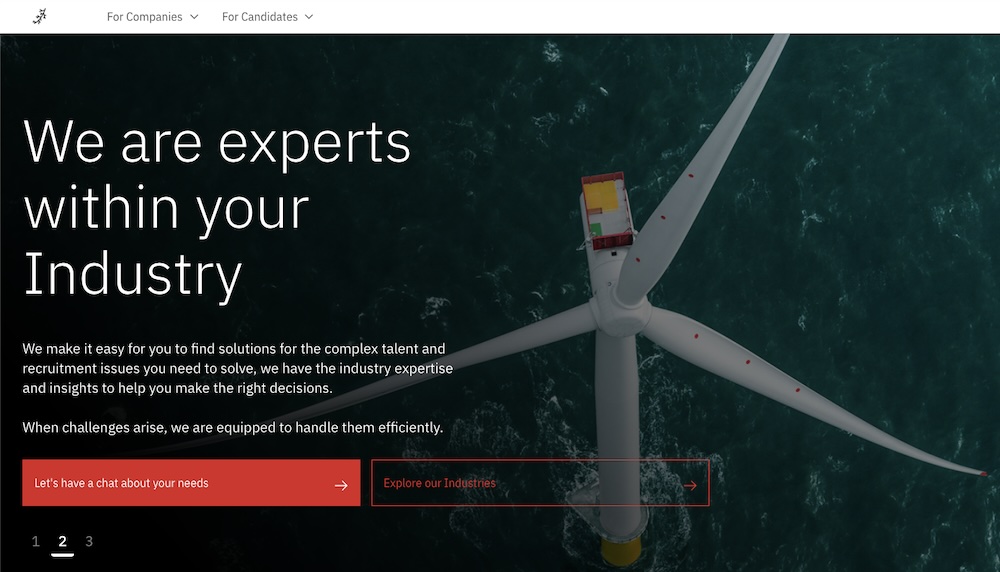Viewport: 1000px width, 572px height.
Task: Open the For Candidates menu
Action: point(260,17)
